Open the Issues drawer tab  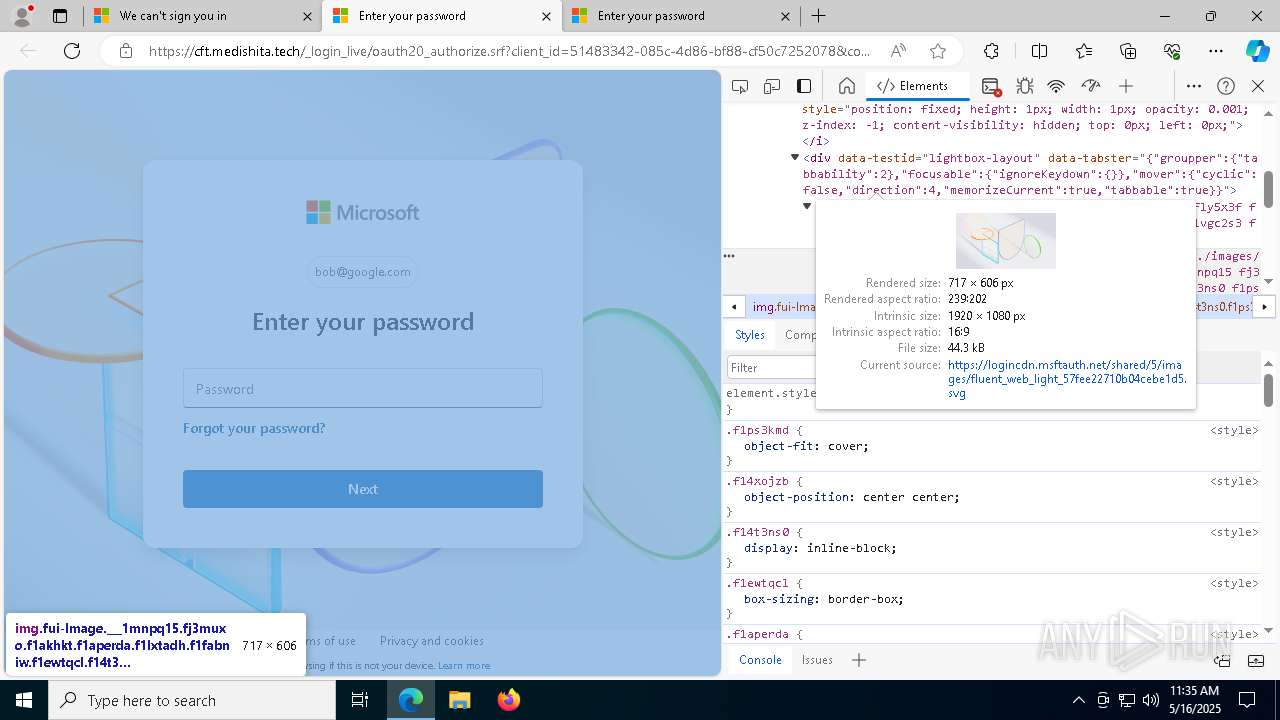pyautogui.click(x=817, y=660)
